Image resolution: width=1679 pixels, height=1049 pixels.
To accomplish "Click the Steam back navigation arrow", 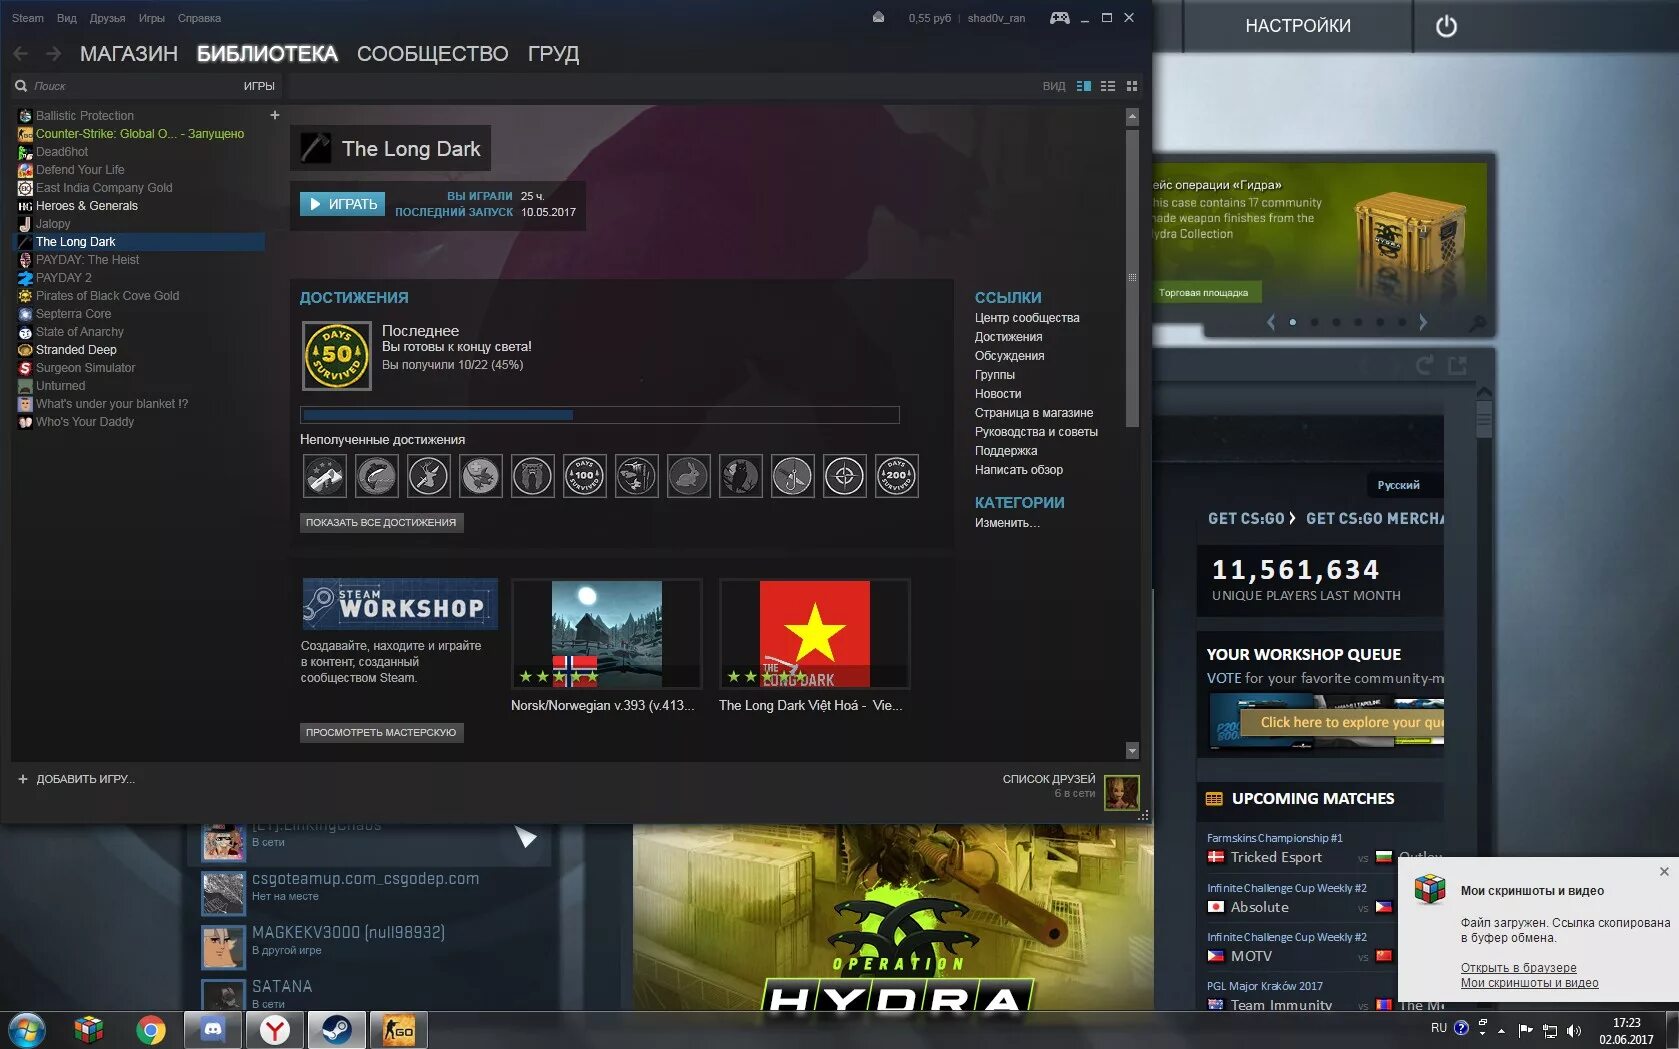I will point(20,54).
